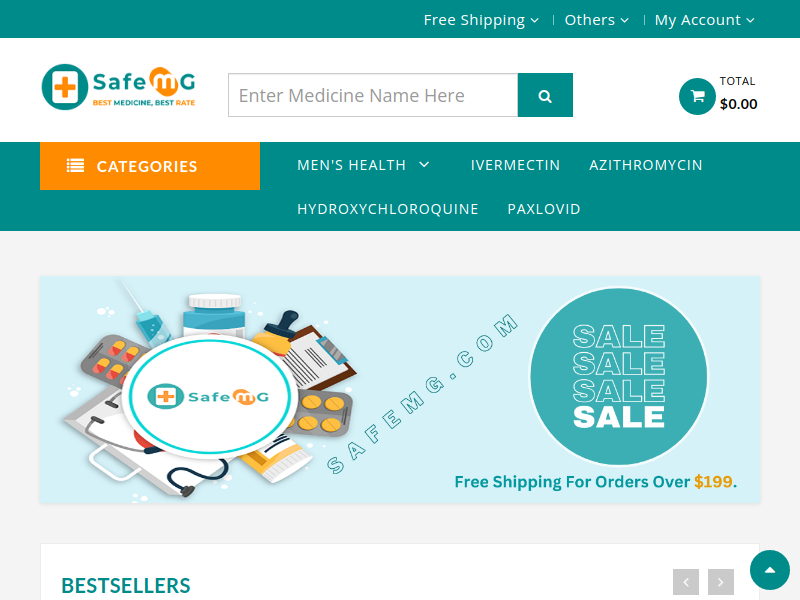
Task: Open the Ivermectin menu item
Action: coord(515,165)
